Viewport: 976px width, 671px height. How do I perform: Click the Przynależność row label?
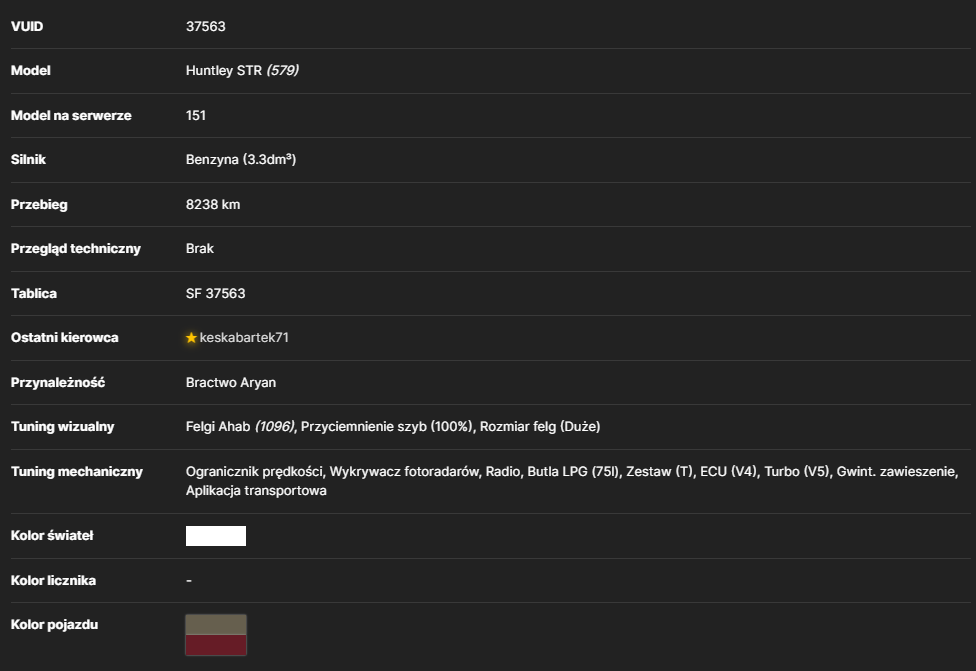tap(58, 383)
